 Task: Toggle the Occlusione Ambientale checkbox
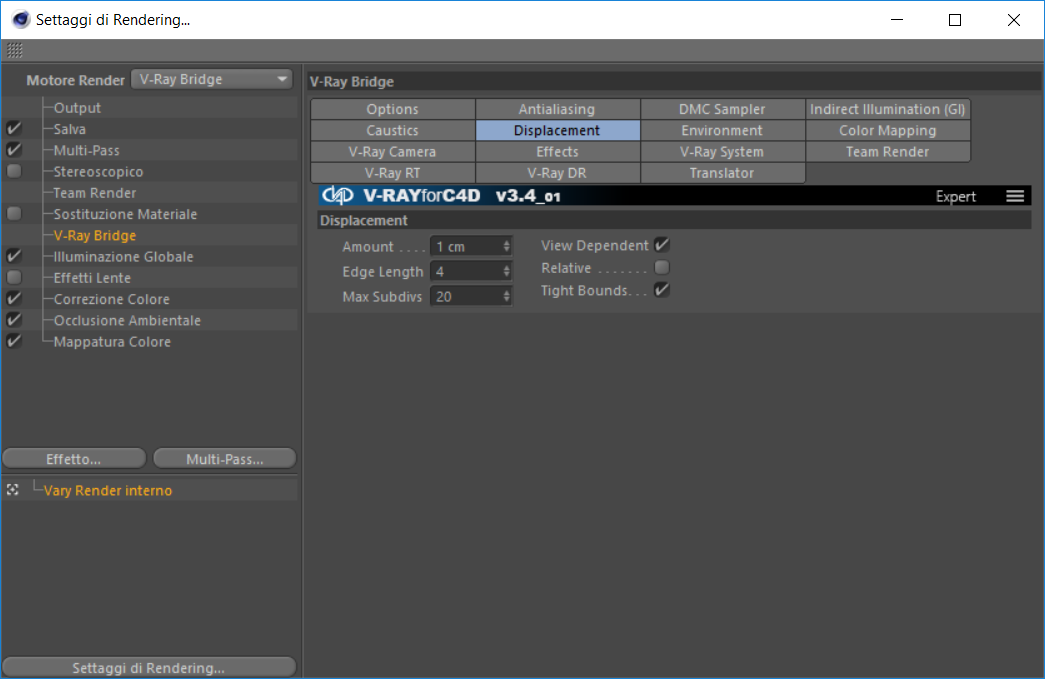(x=14, y=321)
